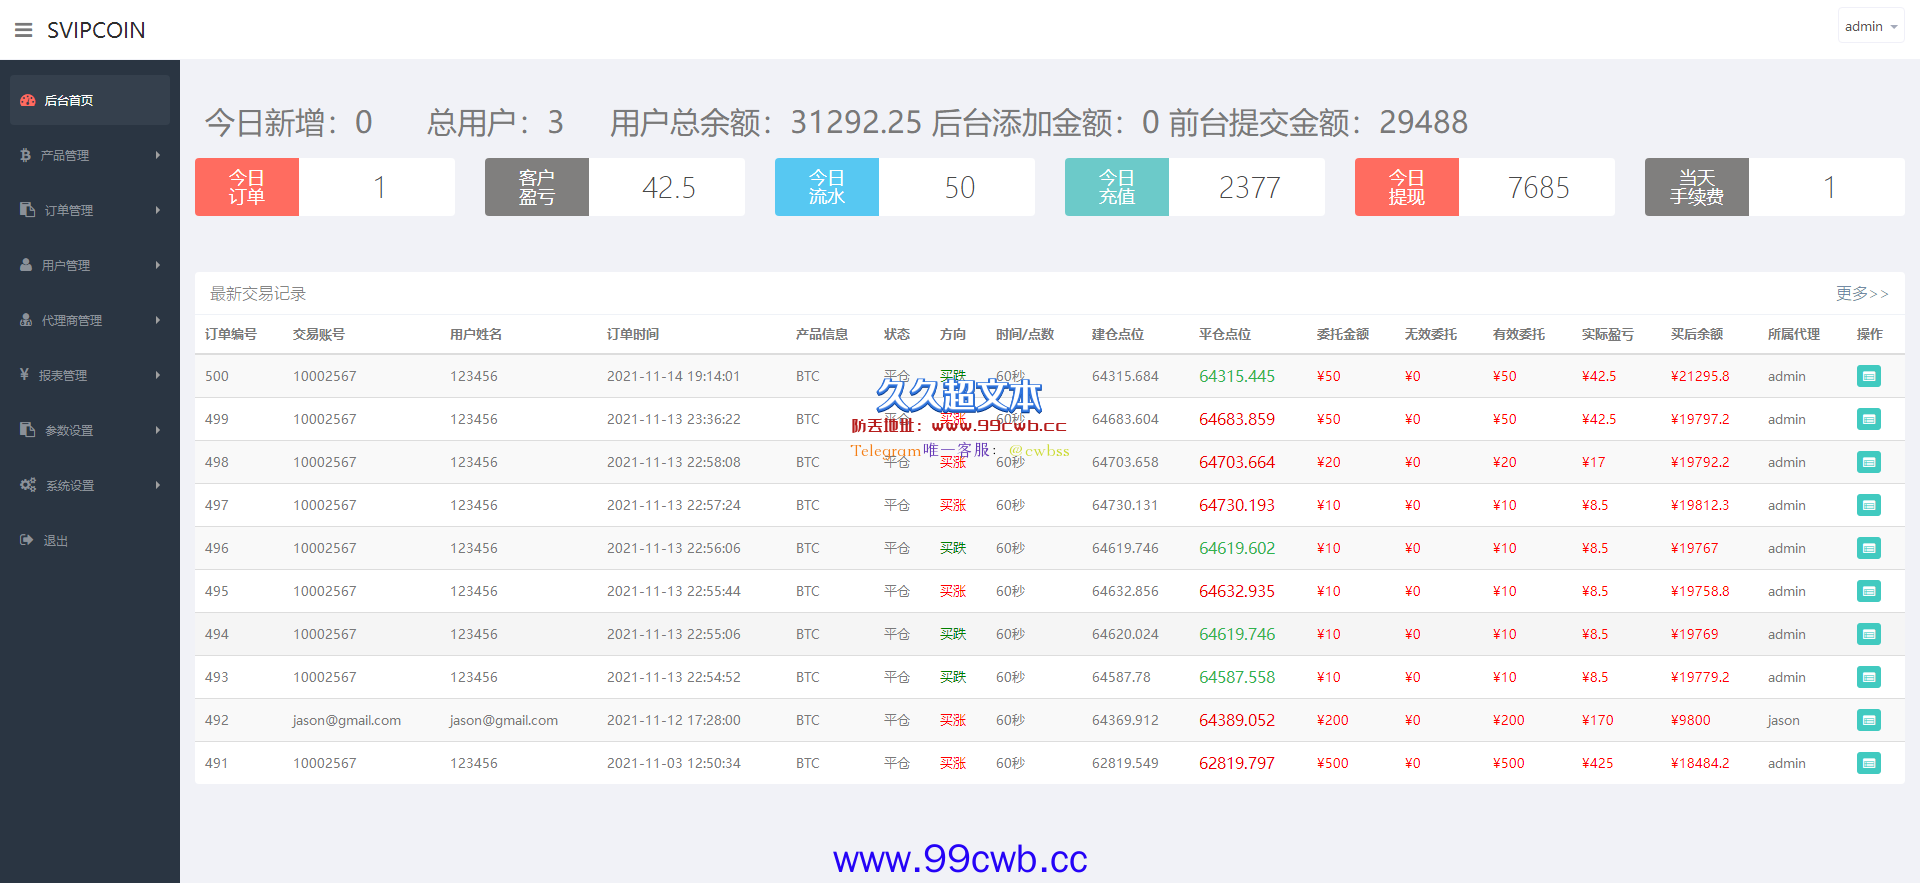Click the jason@gmail.com trading account cell
Image resolution: width=1920 pixels, height=883 pixels.
[347, 720]
